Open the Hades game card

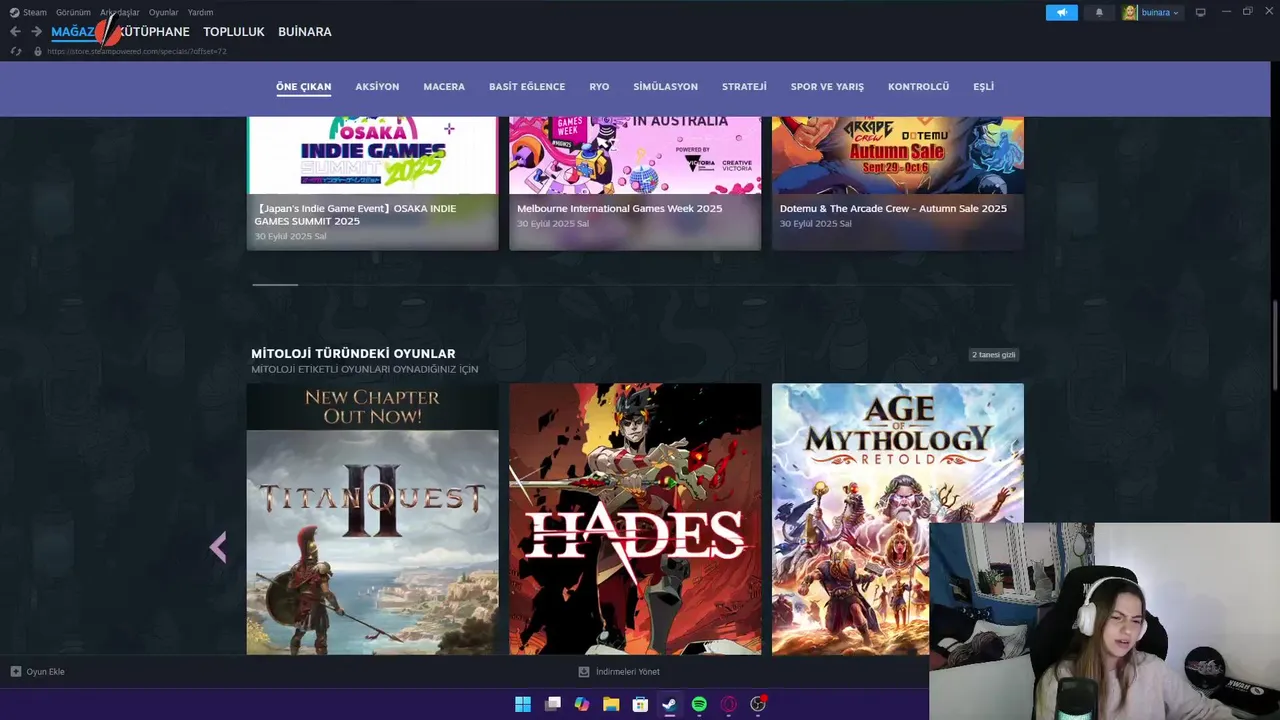click(635, 519)
